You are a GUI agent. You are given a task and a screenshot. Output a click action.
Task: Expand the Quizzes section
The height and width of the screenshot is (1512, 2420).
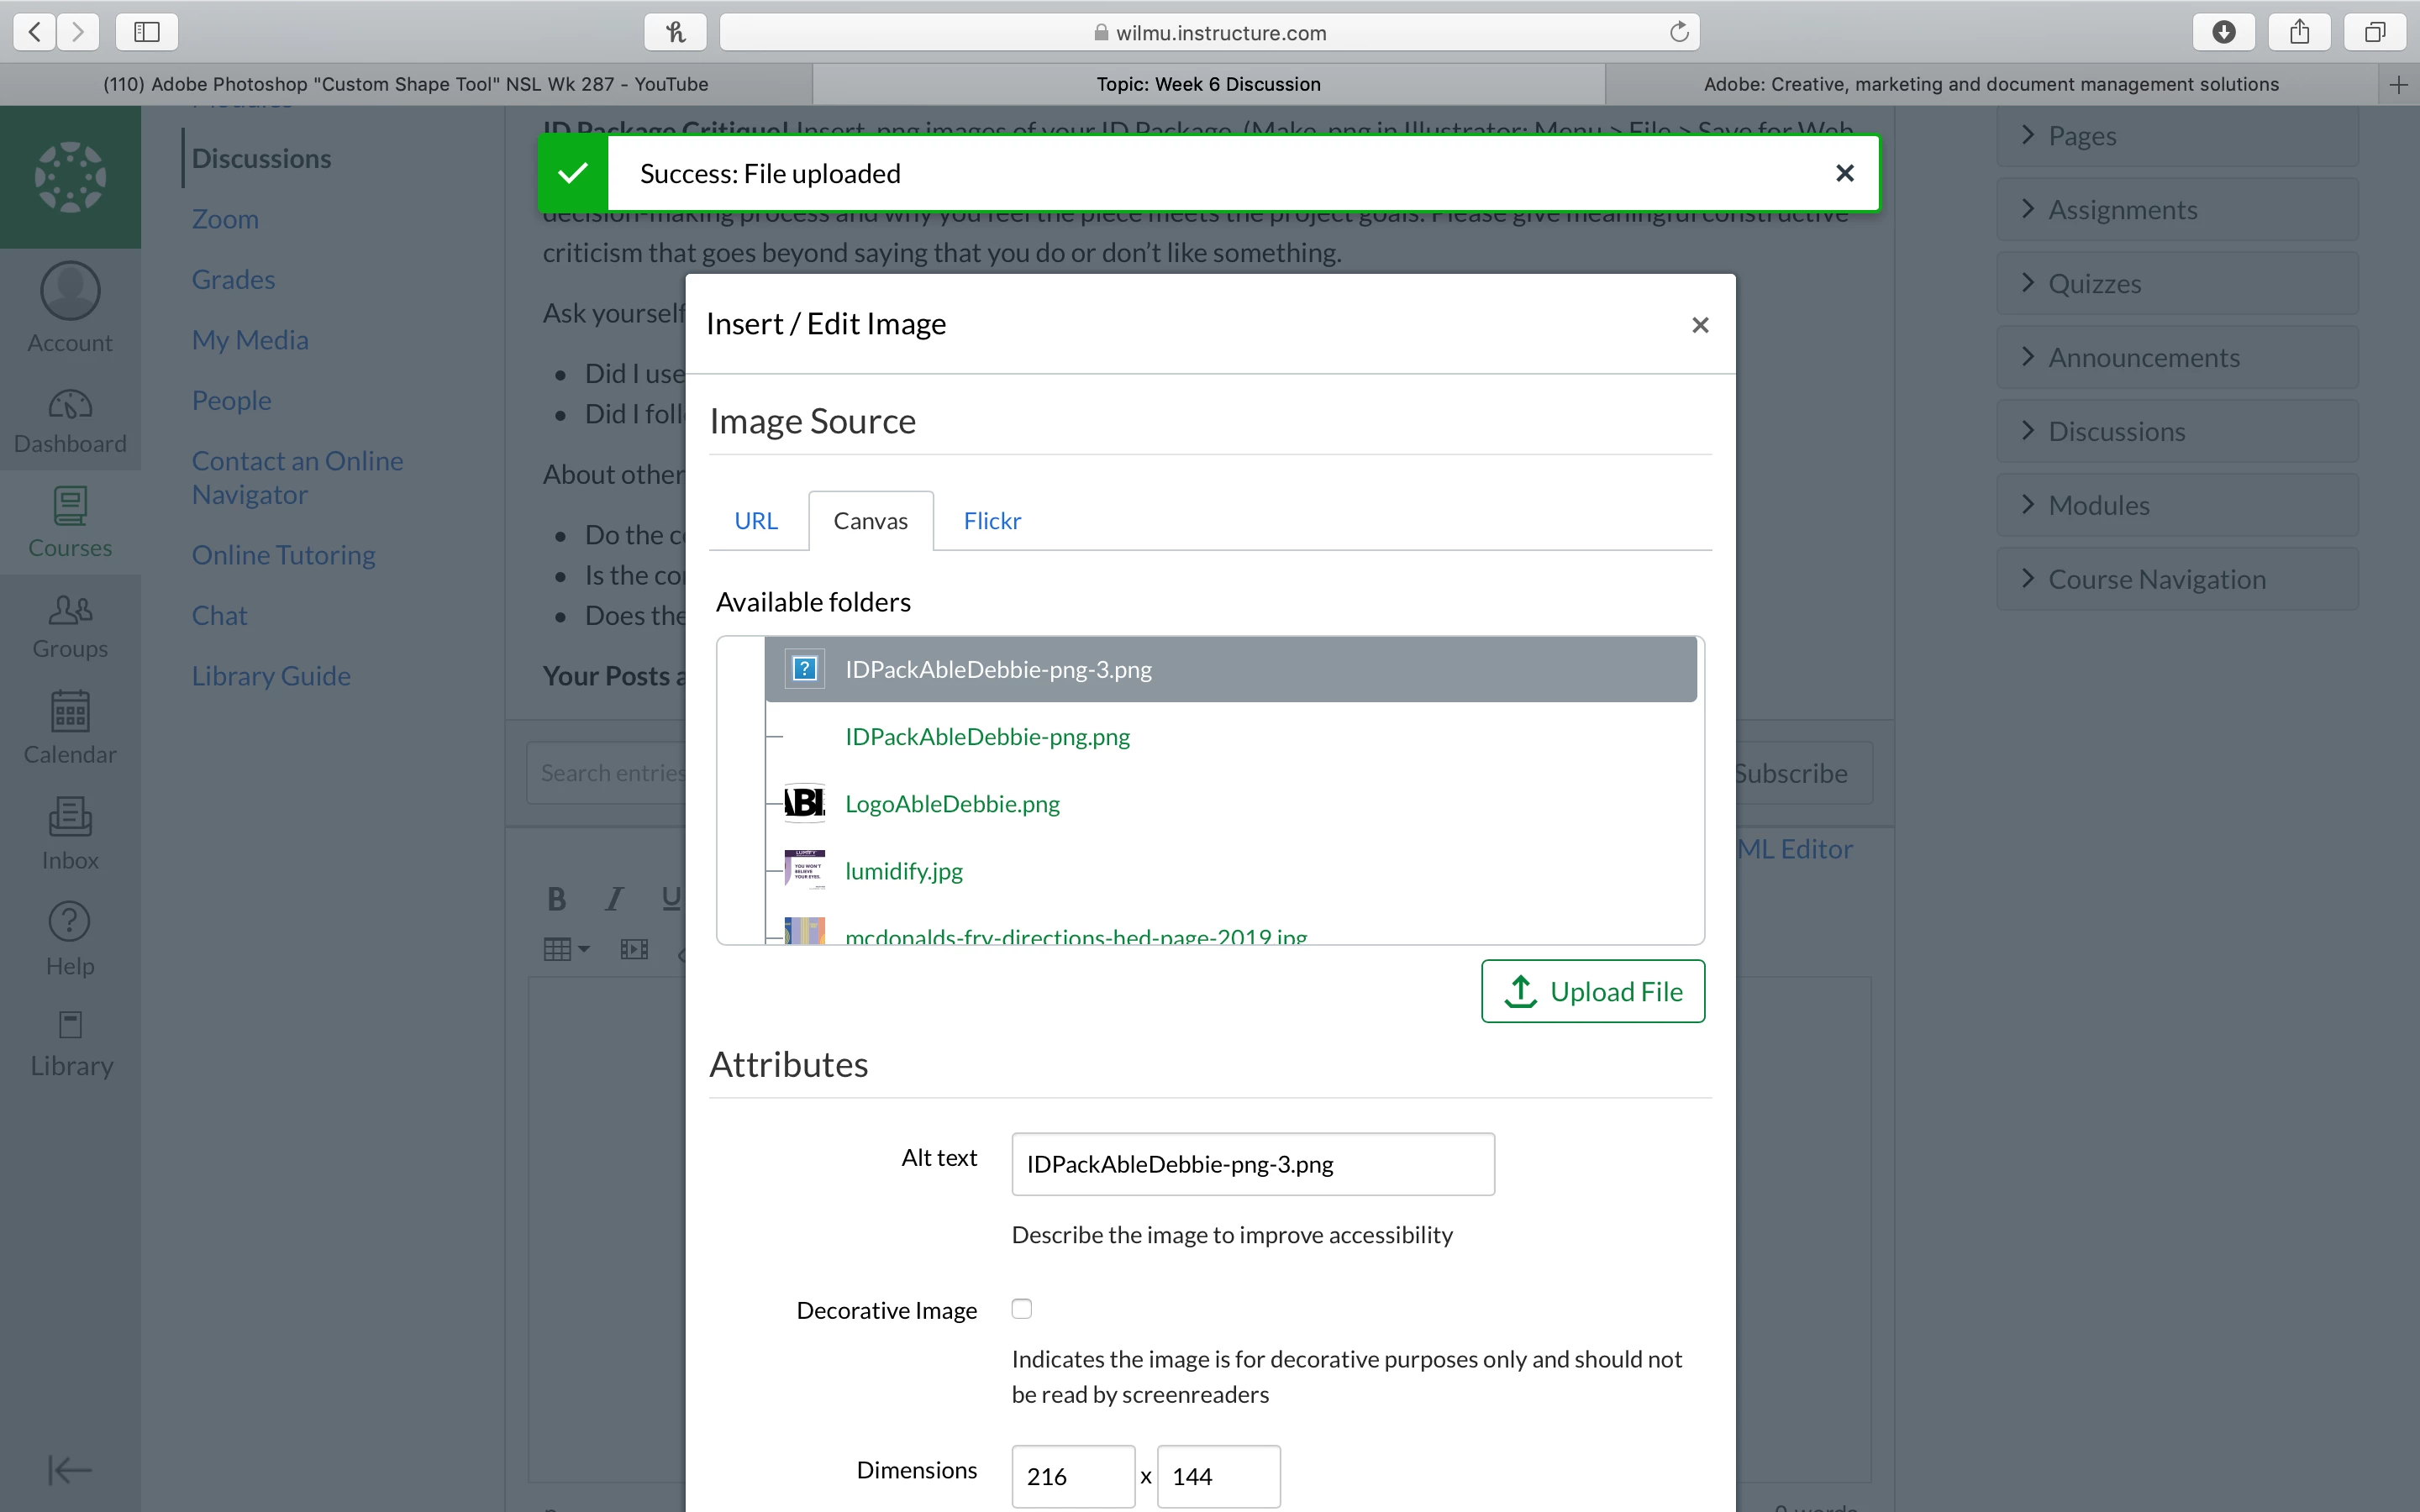pyautogui.click(x=2094, y=284)
